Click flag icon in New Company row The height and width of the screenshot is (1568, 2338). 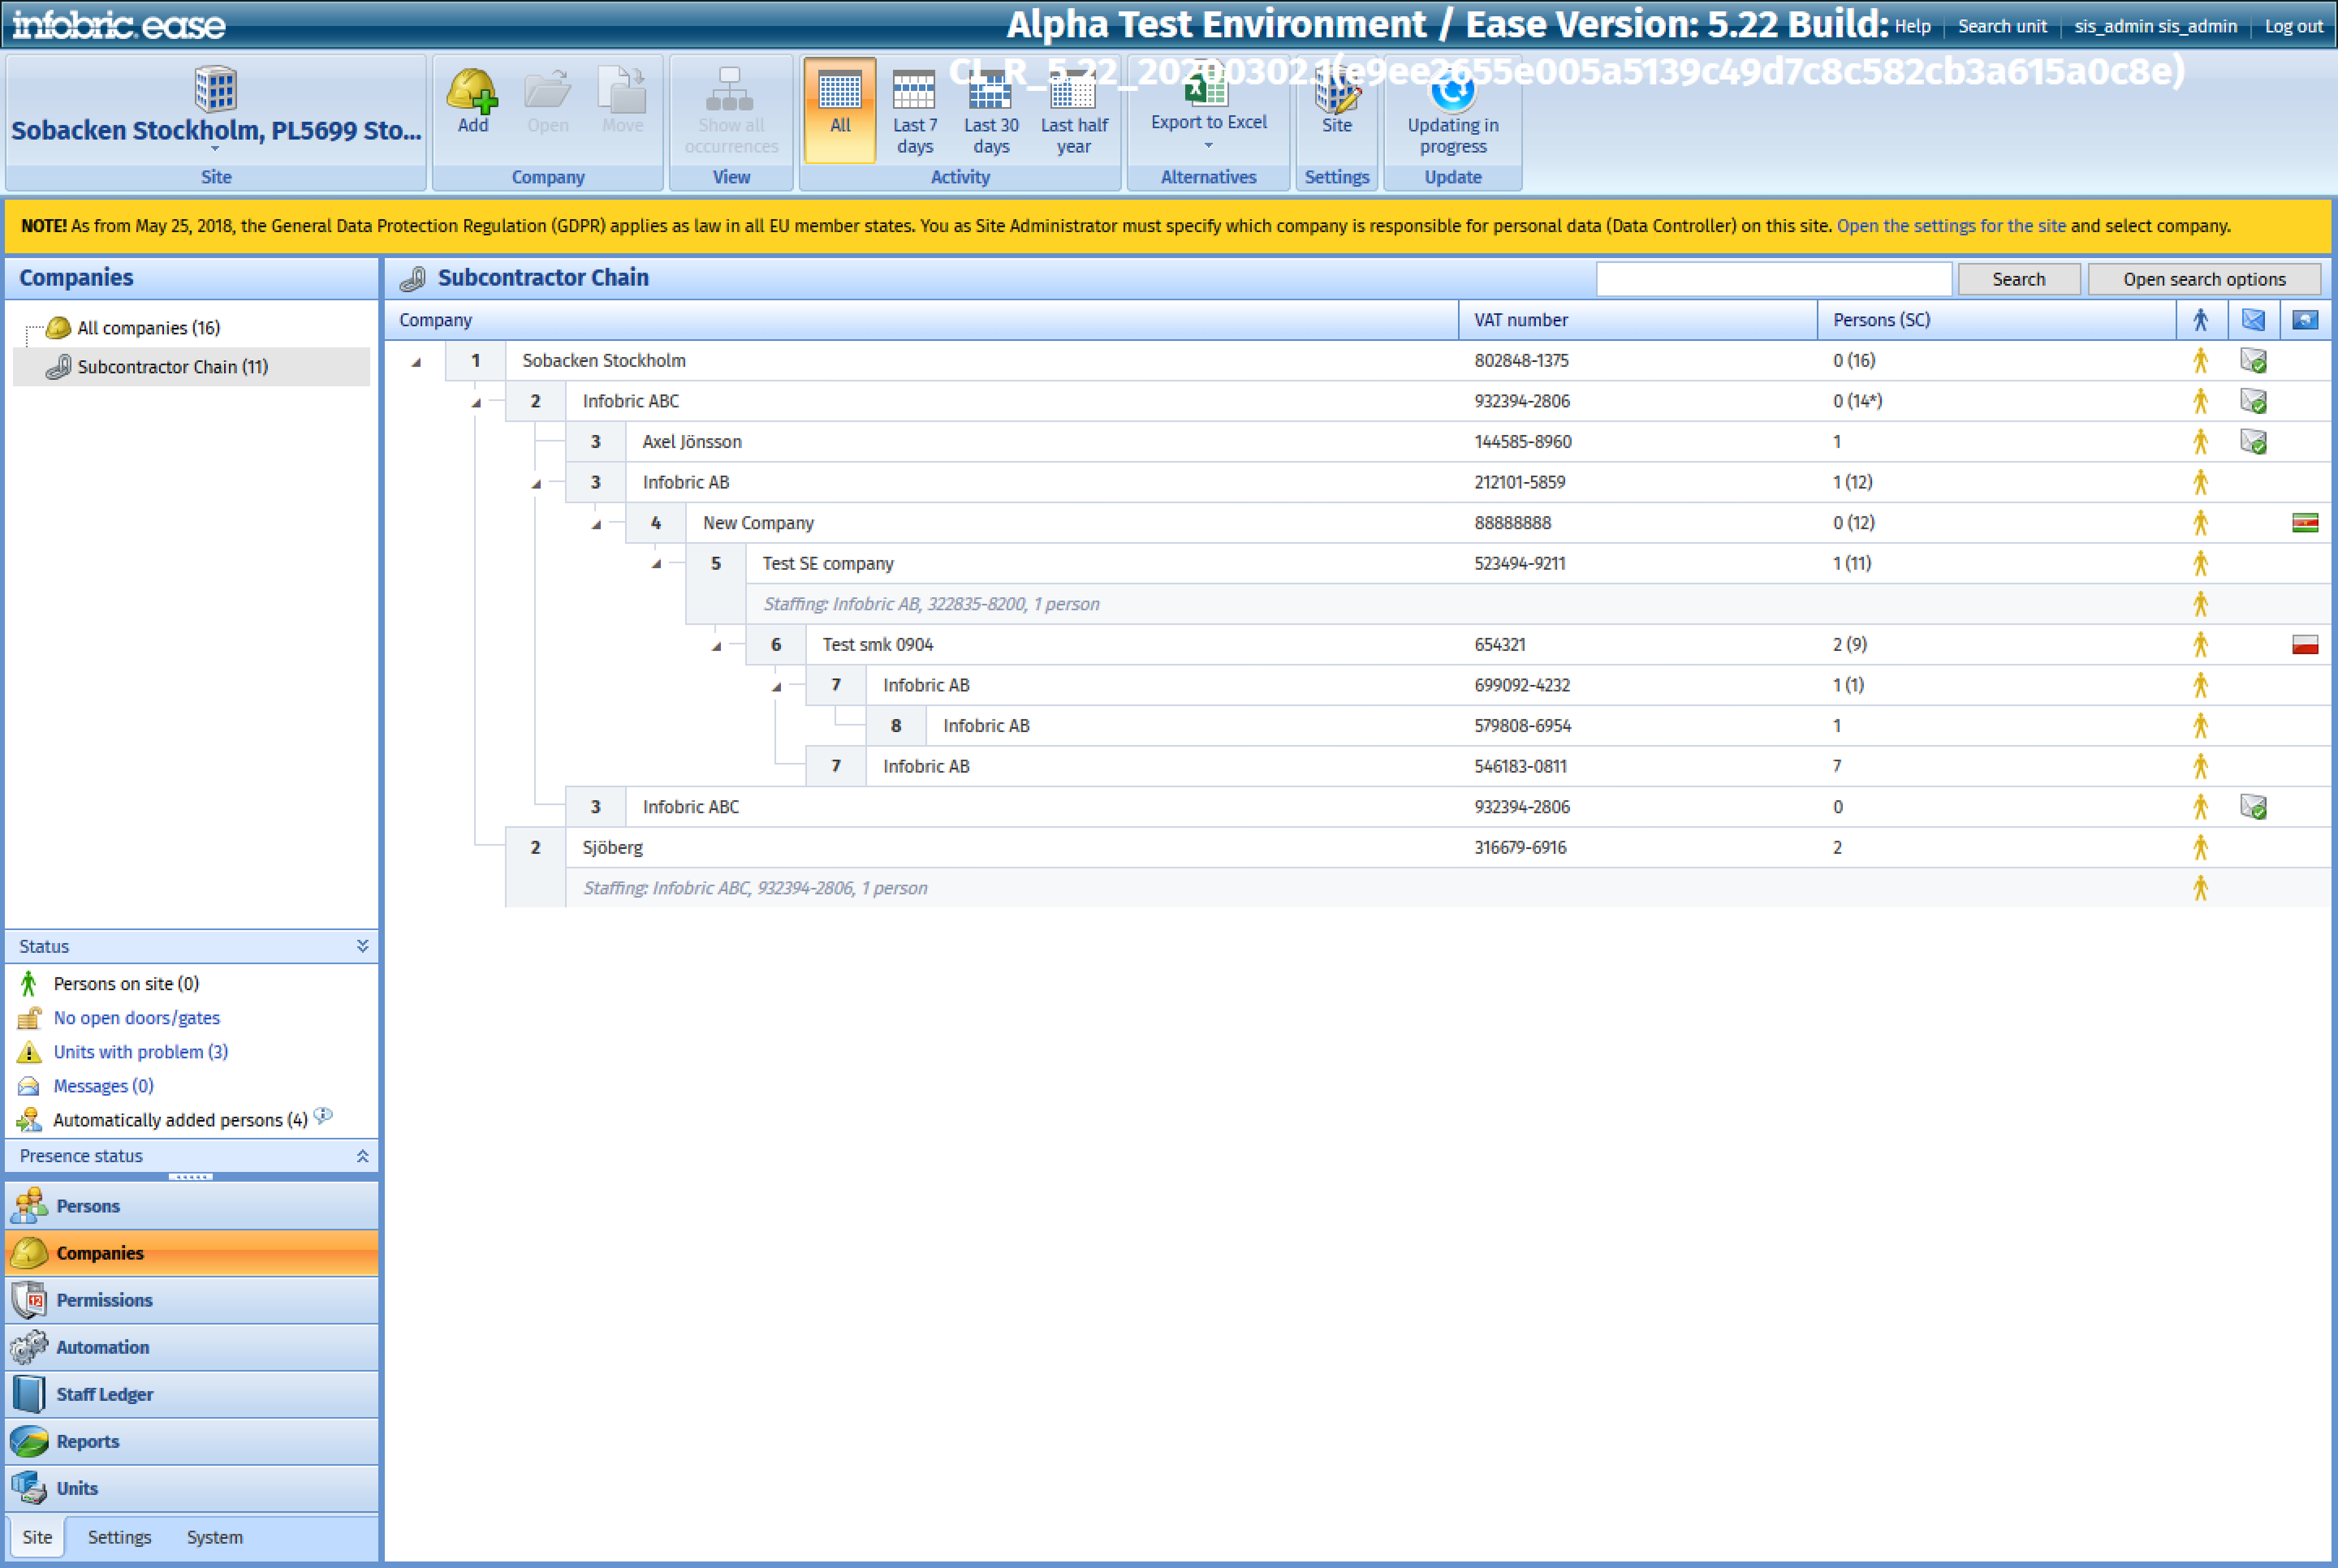(x=2305, y=523)
